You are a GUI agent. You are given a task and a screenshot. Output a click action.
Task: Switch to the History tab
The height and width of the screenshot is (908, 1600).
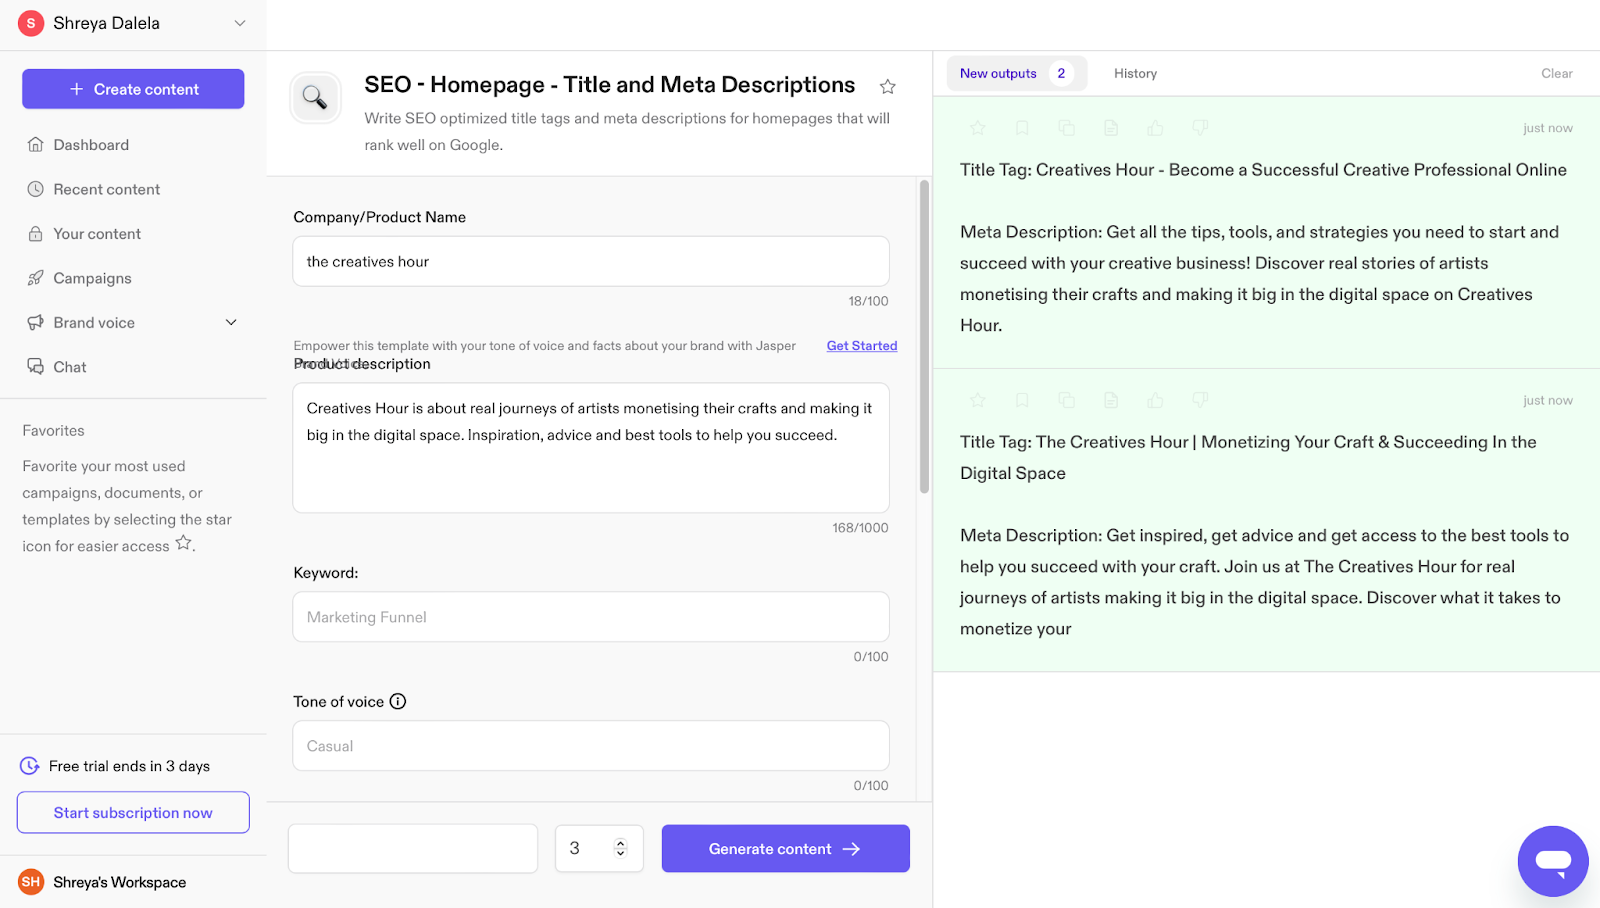pos(1135,73)
